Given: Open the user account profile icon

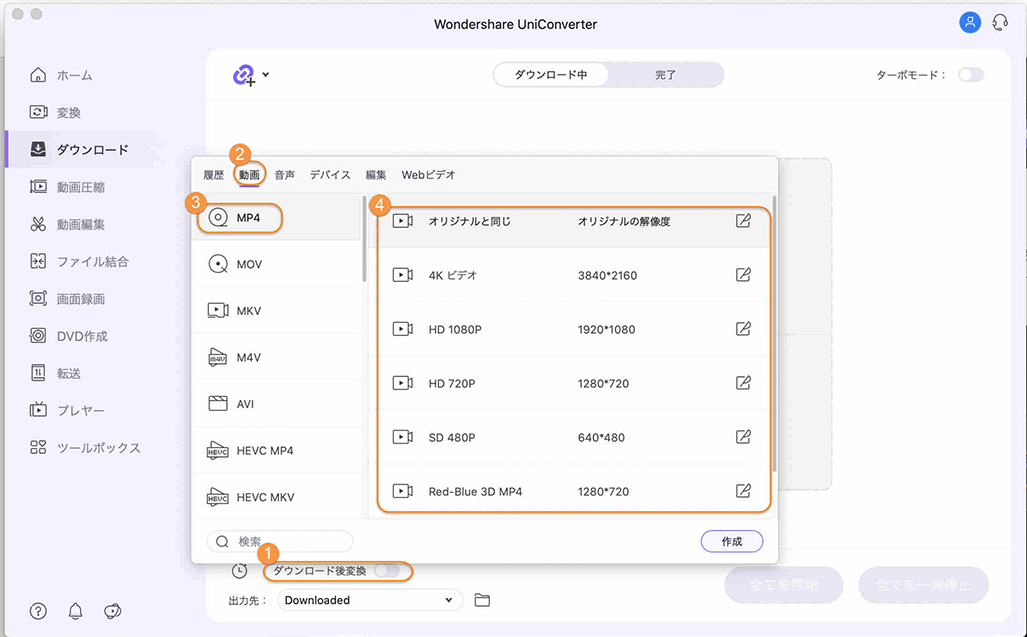Looking at the screenshot, I should pos(969,22).
